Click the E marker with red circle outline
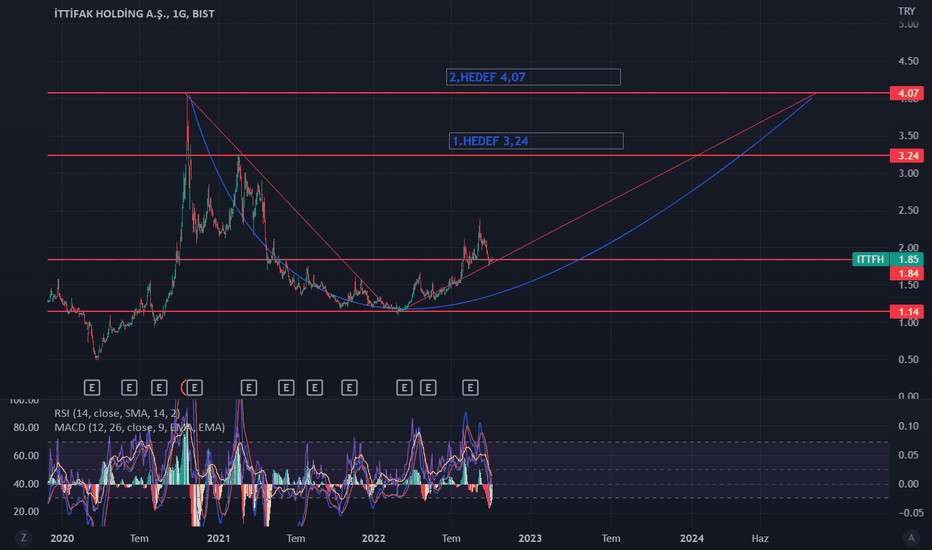The height and width of the screenshot is (550, 932). [x=193, y=388]
